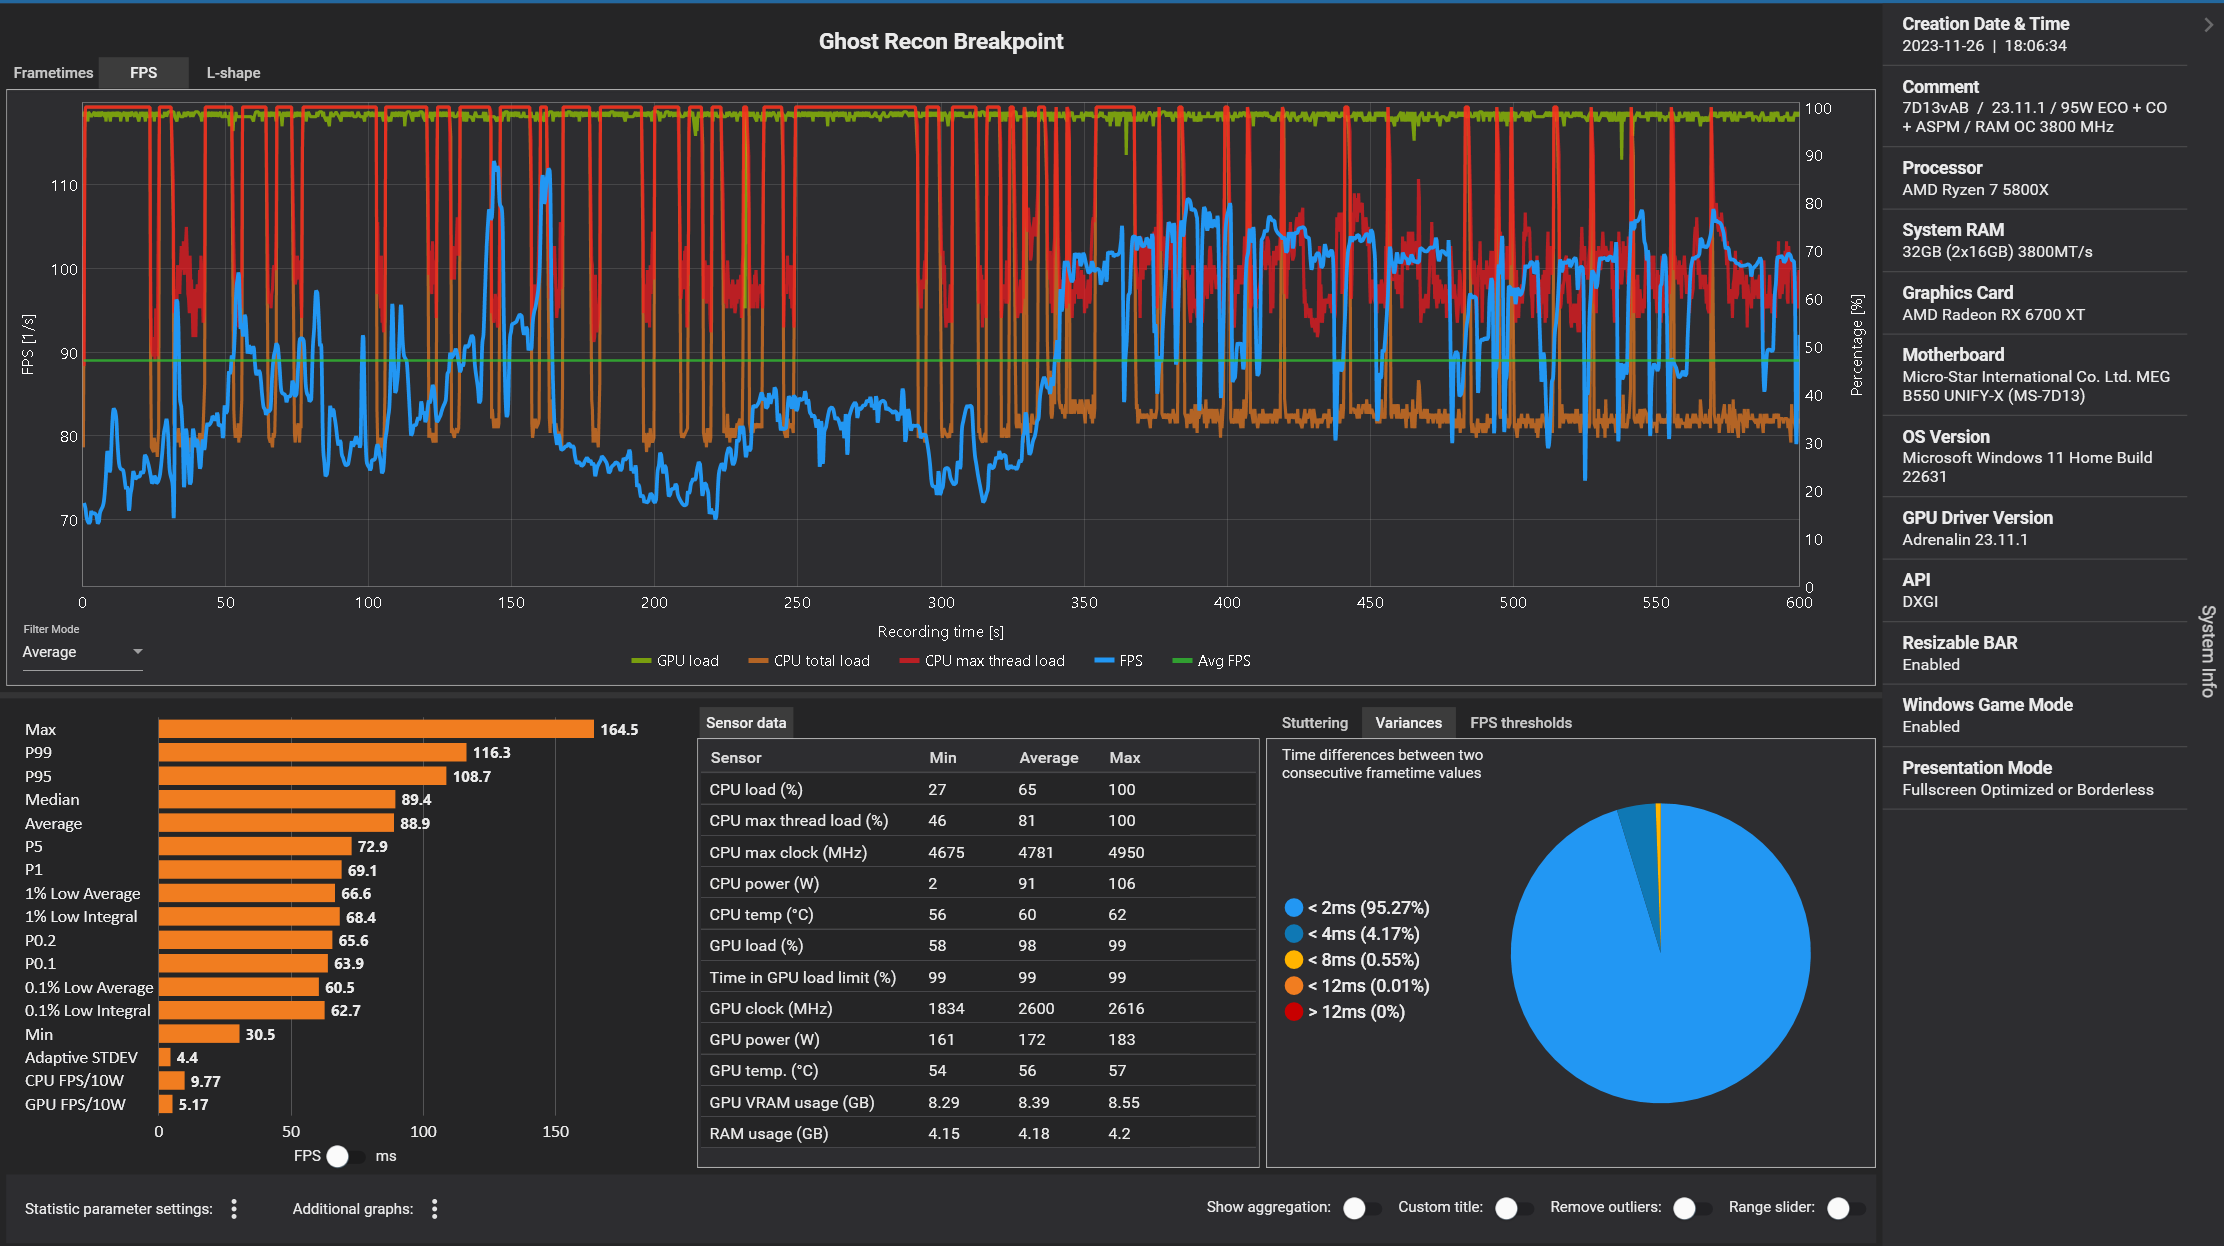2224x1246 pixels.
Task: Switch to L-shape tab
Action: [233, 73]
